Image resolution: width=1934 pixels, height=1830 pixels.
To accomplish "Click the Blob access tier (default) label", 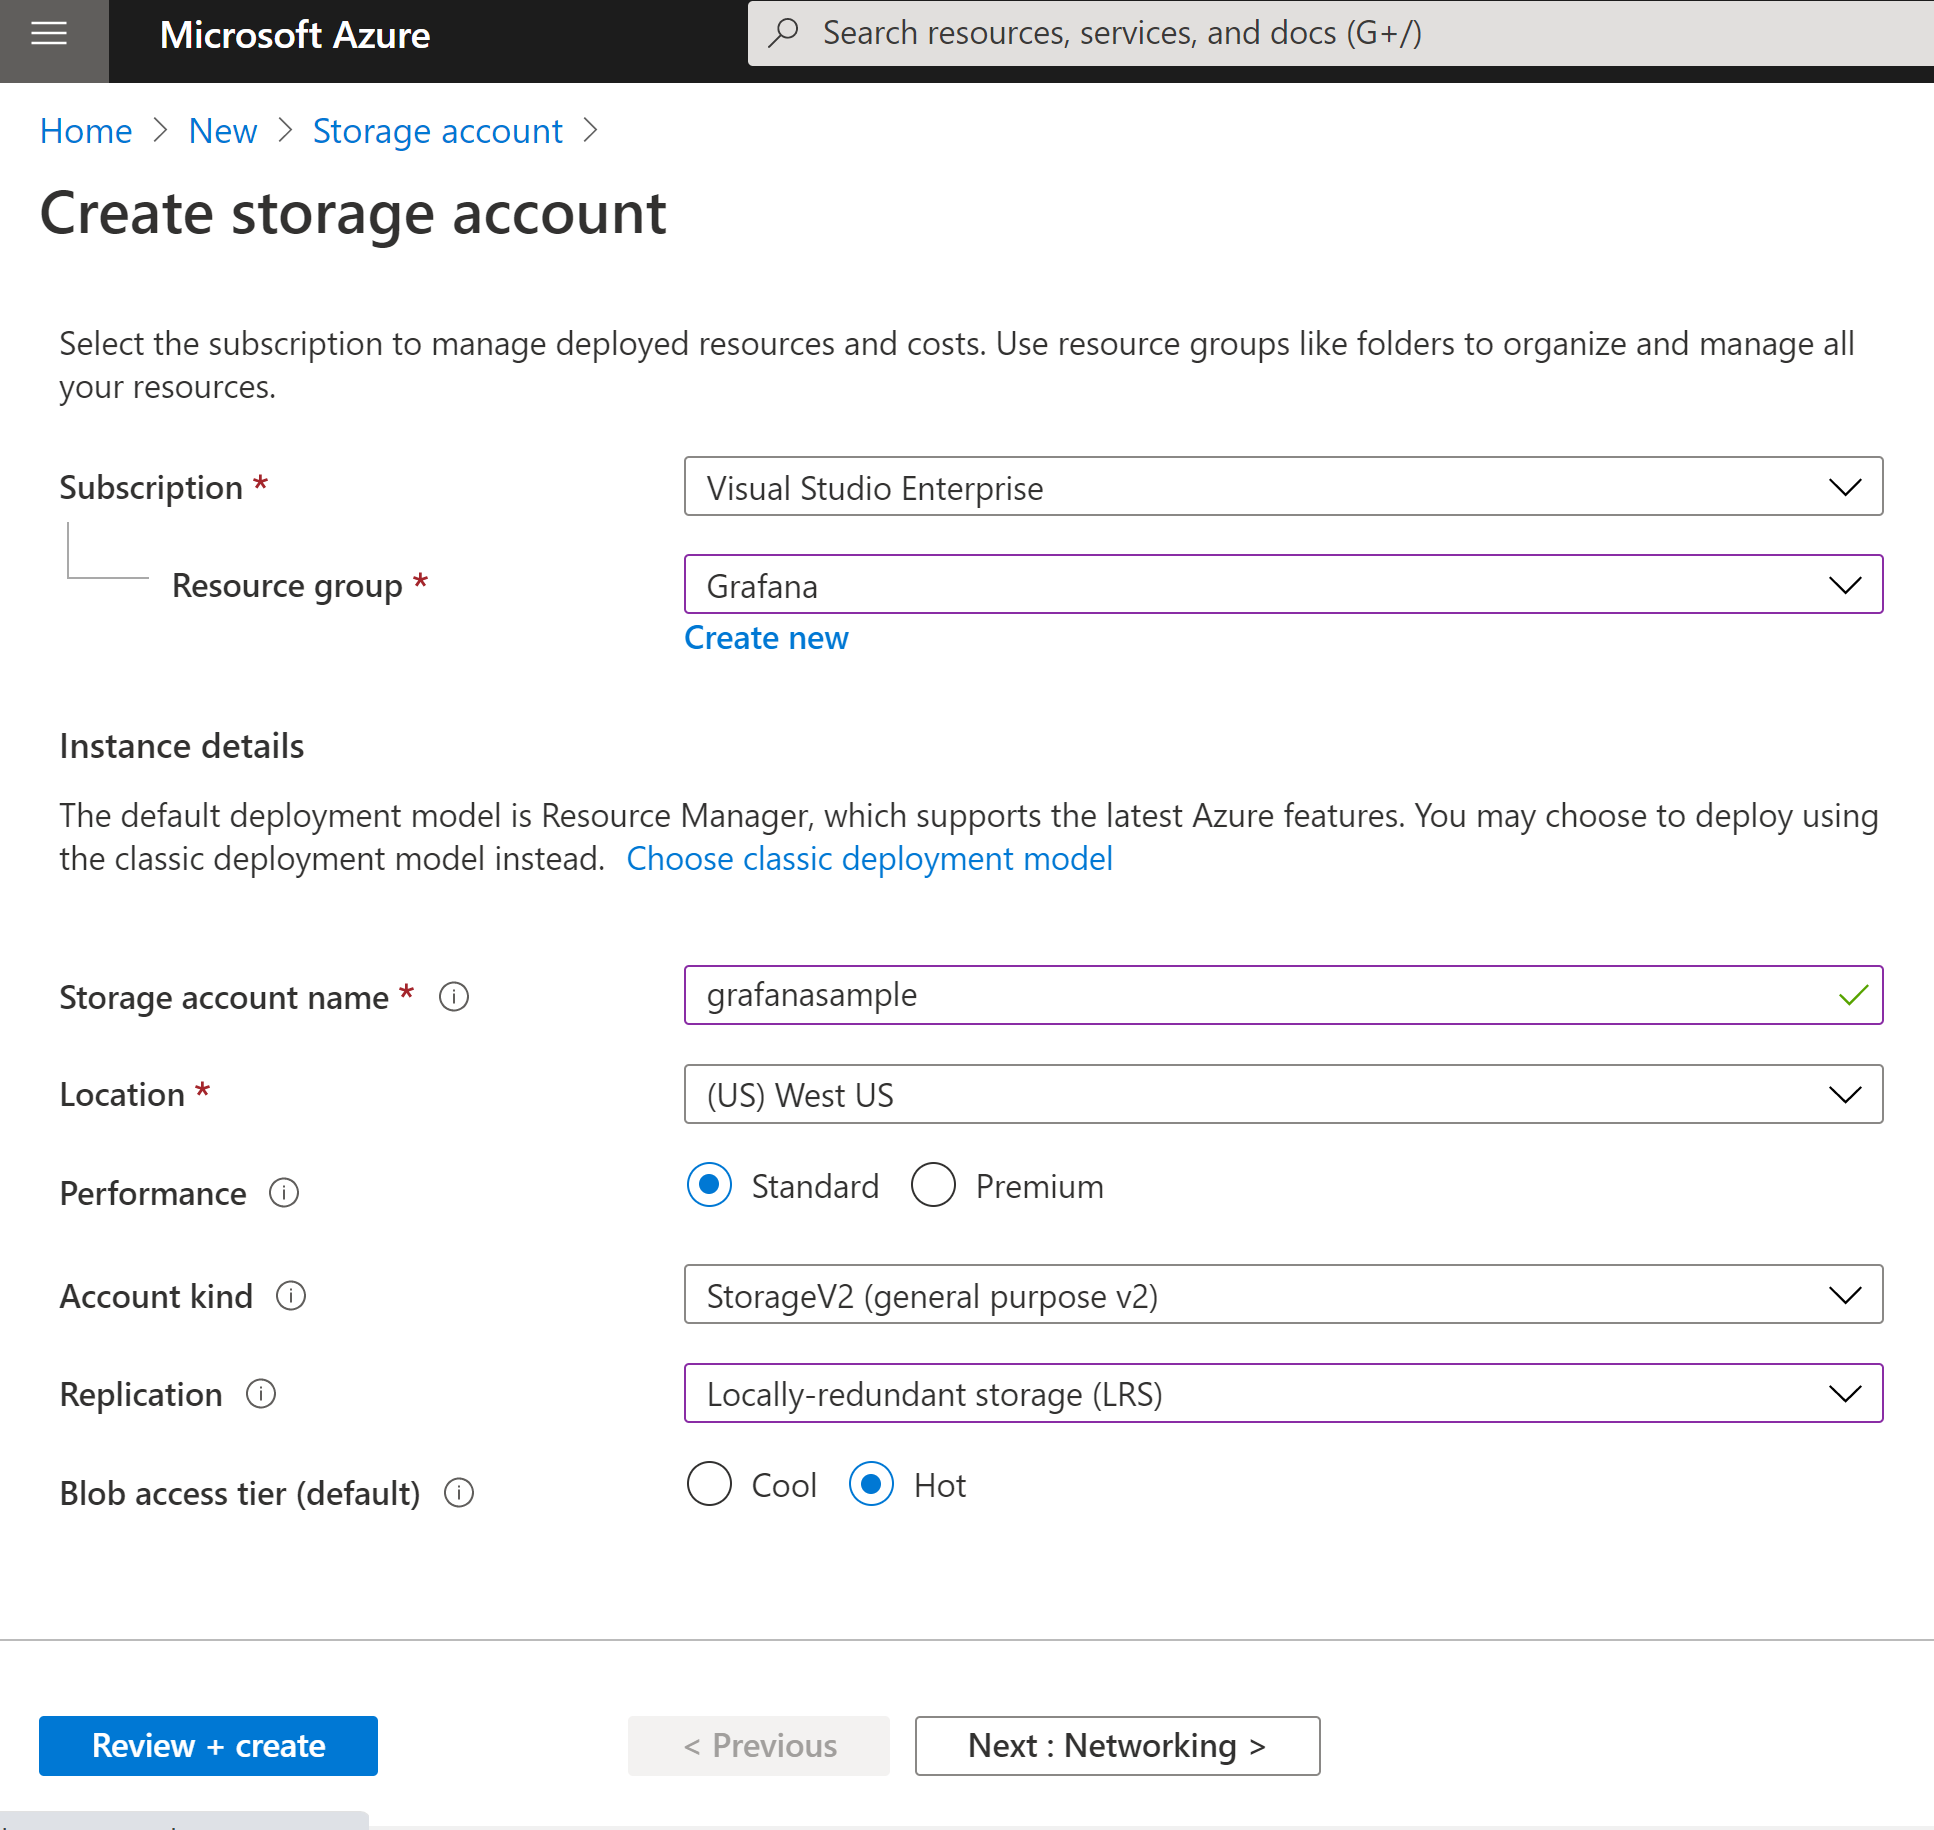I will pos(240,1493).
